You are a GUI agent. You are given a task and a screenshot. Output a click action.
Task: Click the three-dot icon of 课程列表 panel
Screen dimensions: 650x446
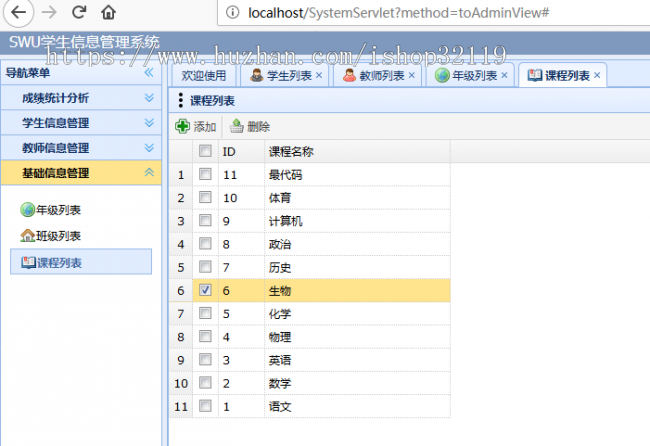click(x=180, y=101)
